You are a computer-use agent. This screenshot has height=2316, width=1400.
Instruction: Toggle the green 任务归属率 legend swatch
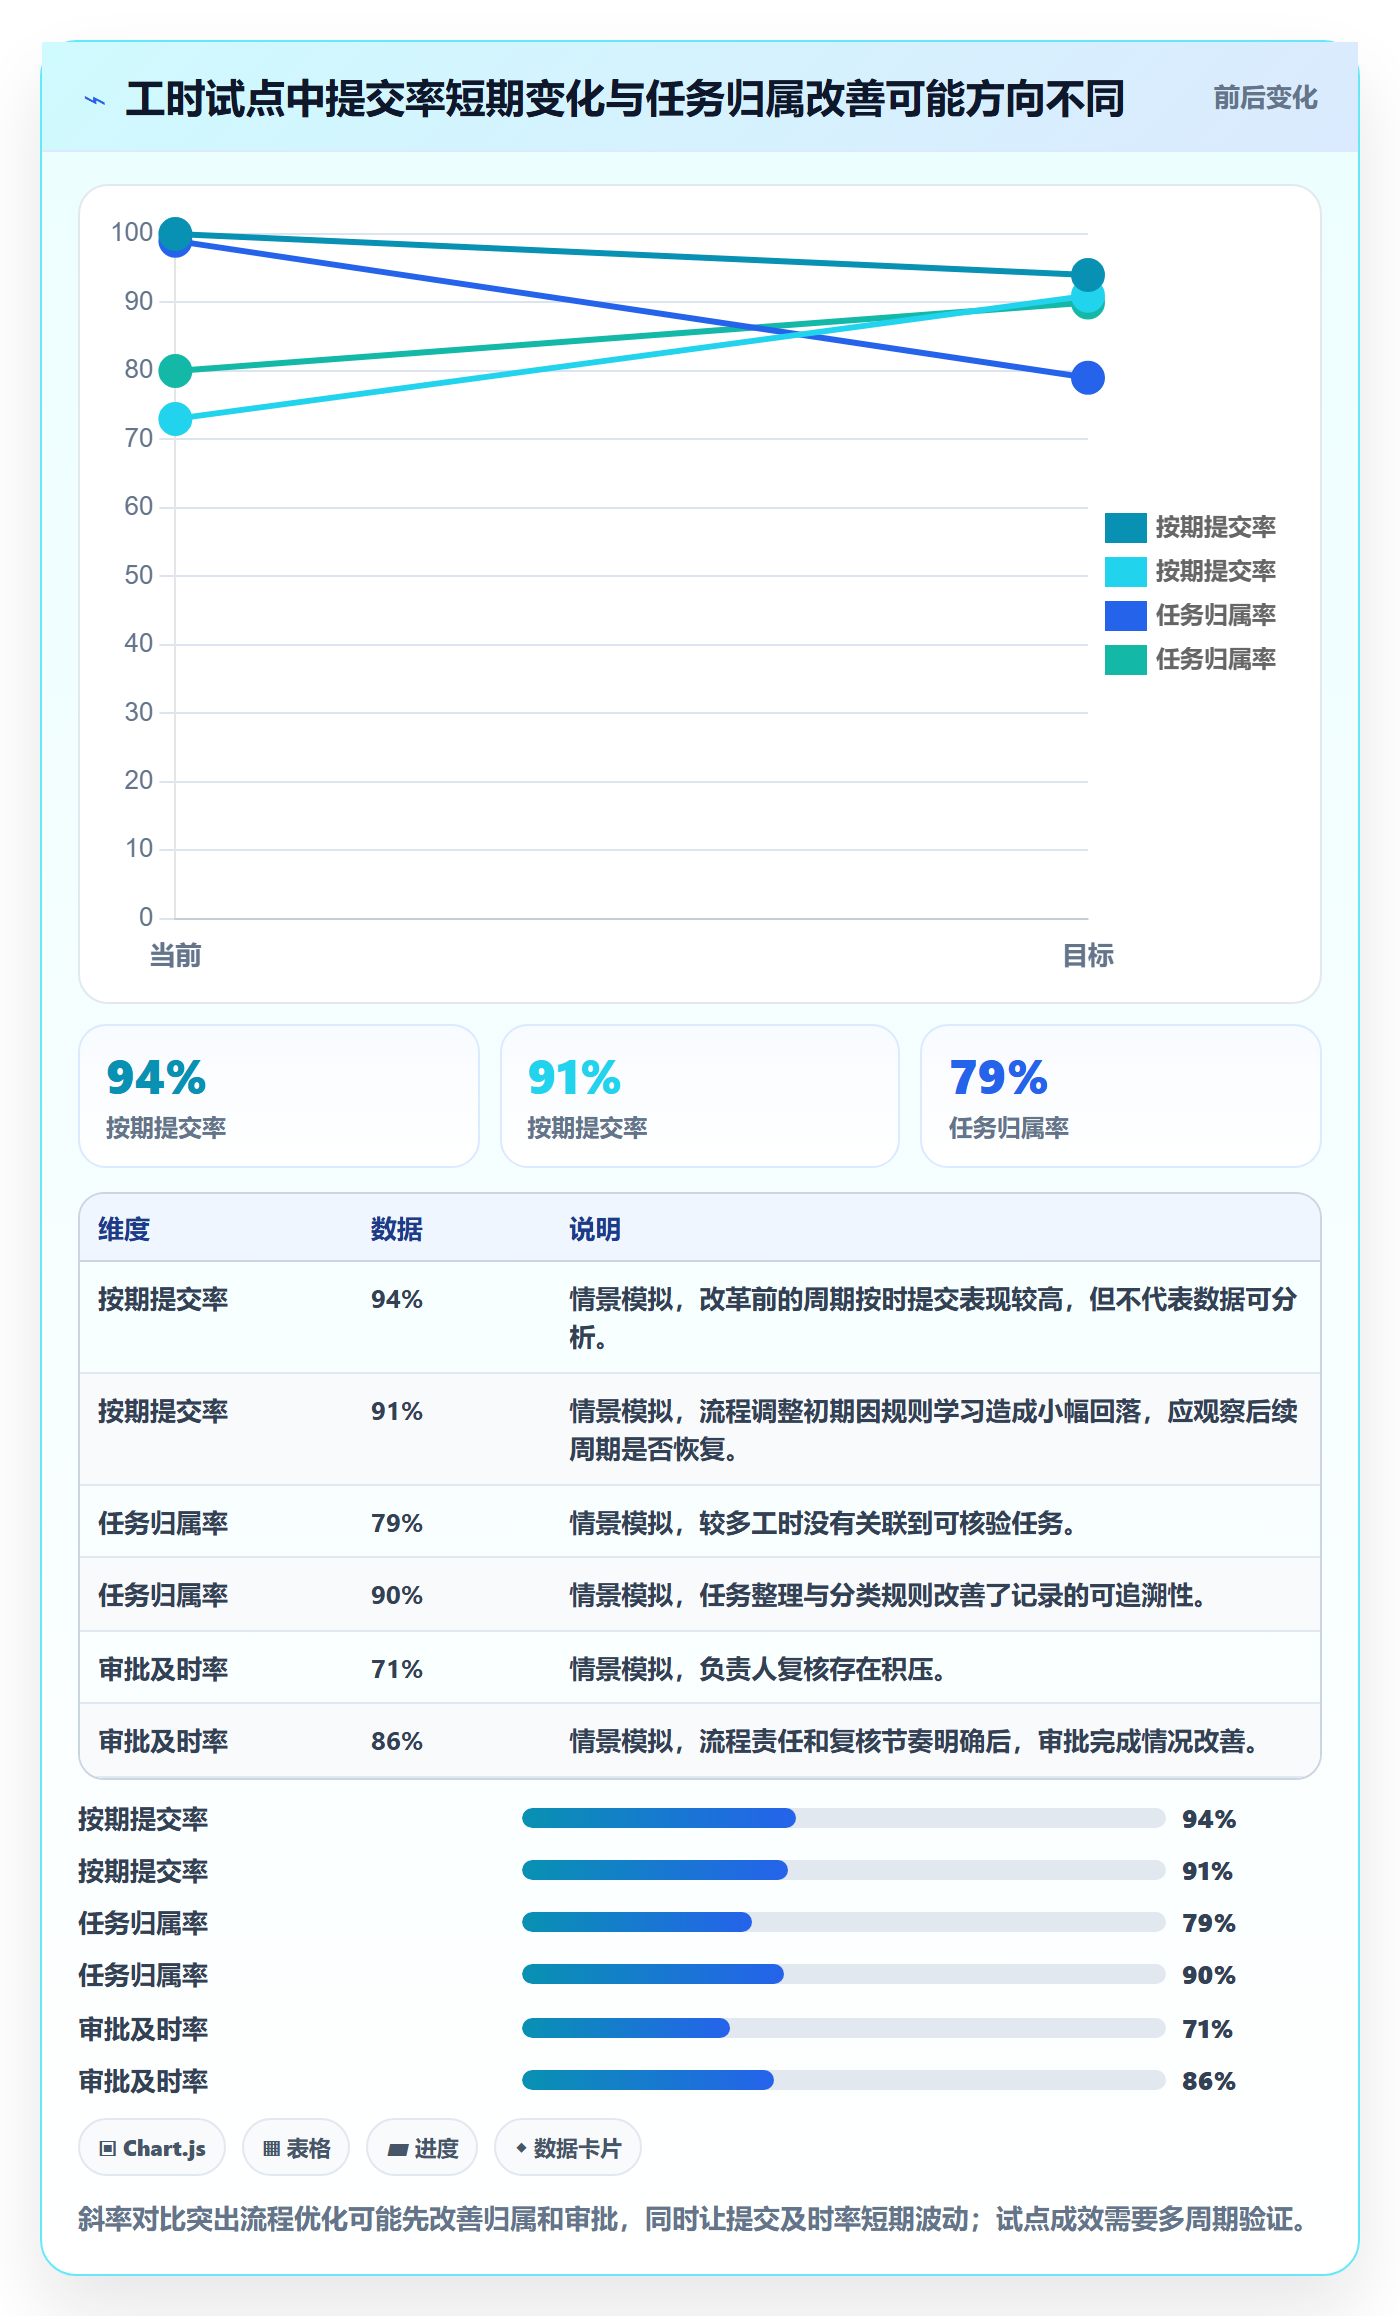1125,659
